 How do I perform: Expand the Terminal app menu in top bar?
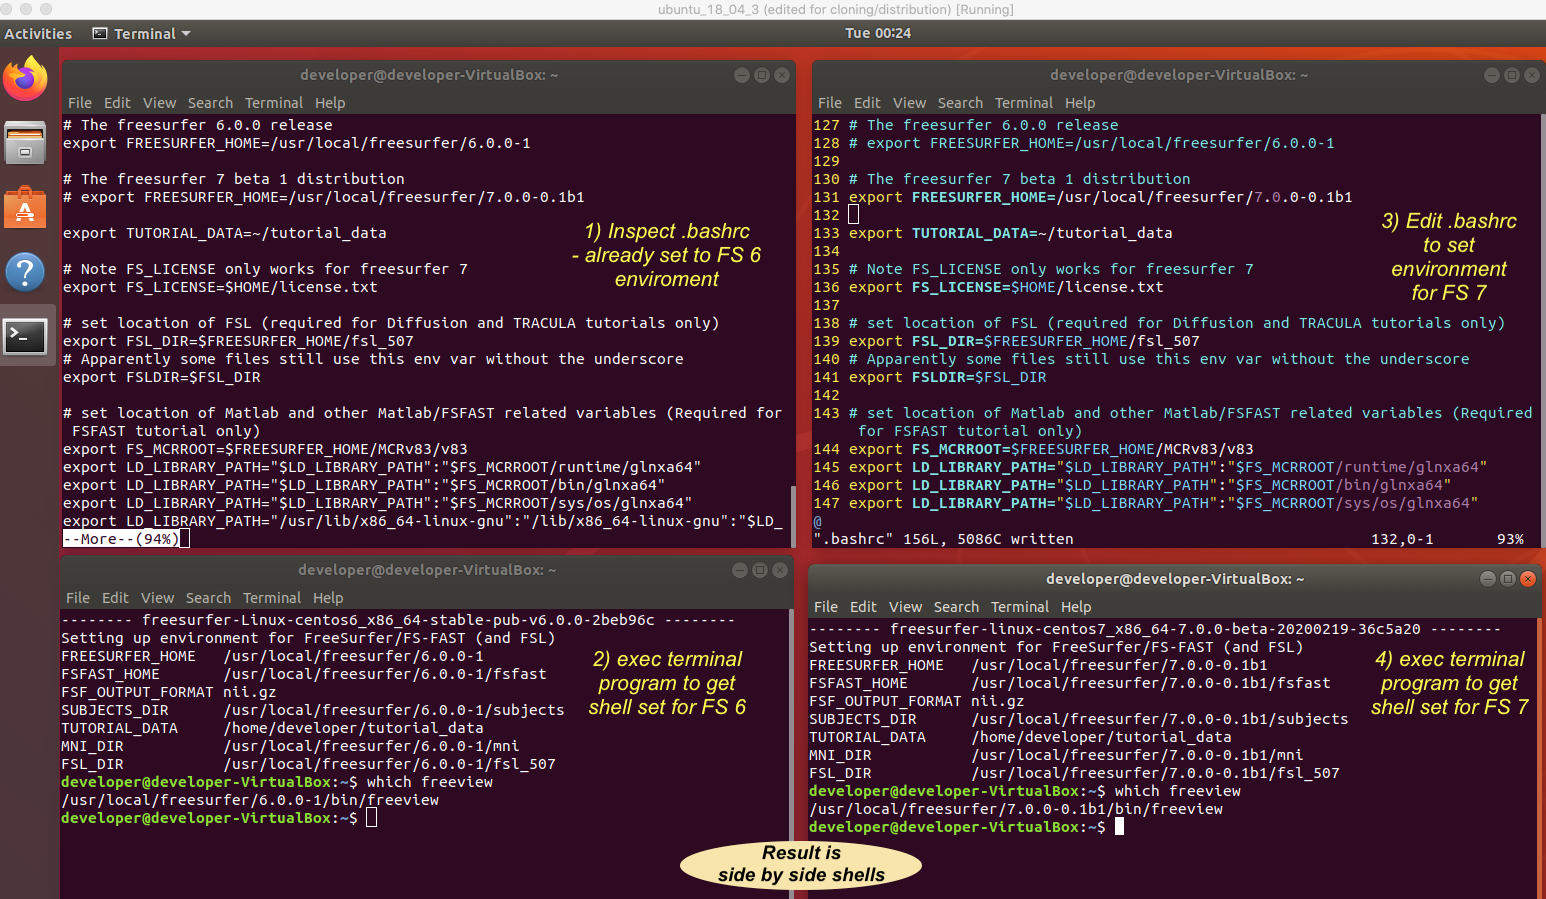click(x=142, y=34)
